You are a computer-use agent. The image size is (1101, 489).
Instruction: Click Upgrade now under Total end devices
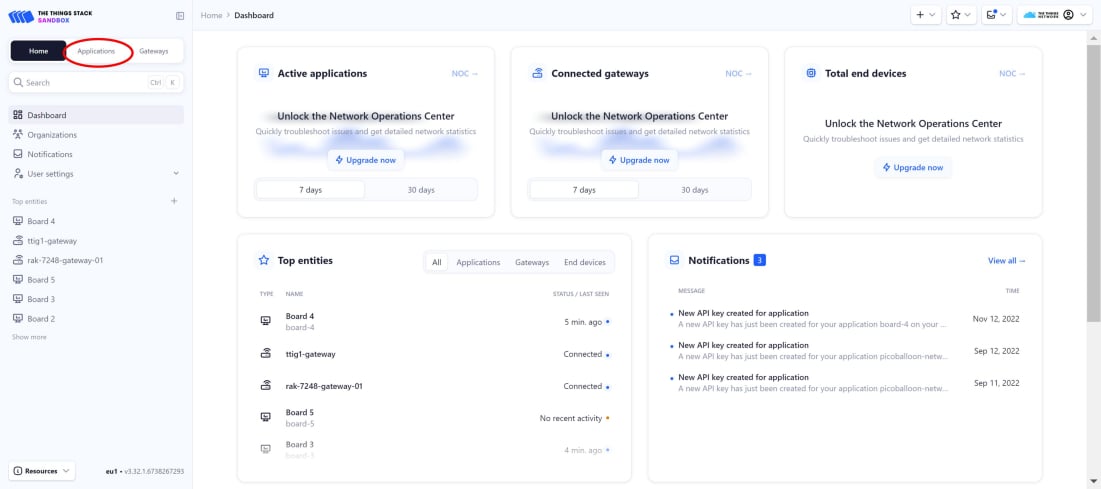click(913, 168)
